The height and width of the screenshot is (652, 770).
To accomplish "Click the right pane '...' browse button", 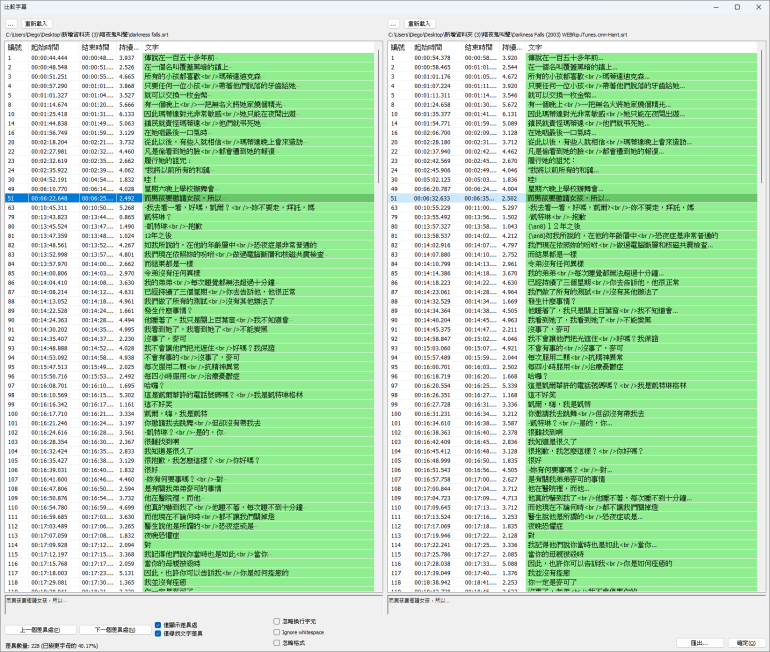I will tap(393, 24).
